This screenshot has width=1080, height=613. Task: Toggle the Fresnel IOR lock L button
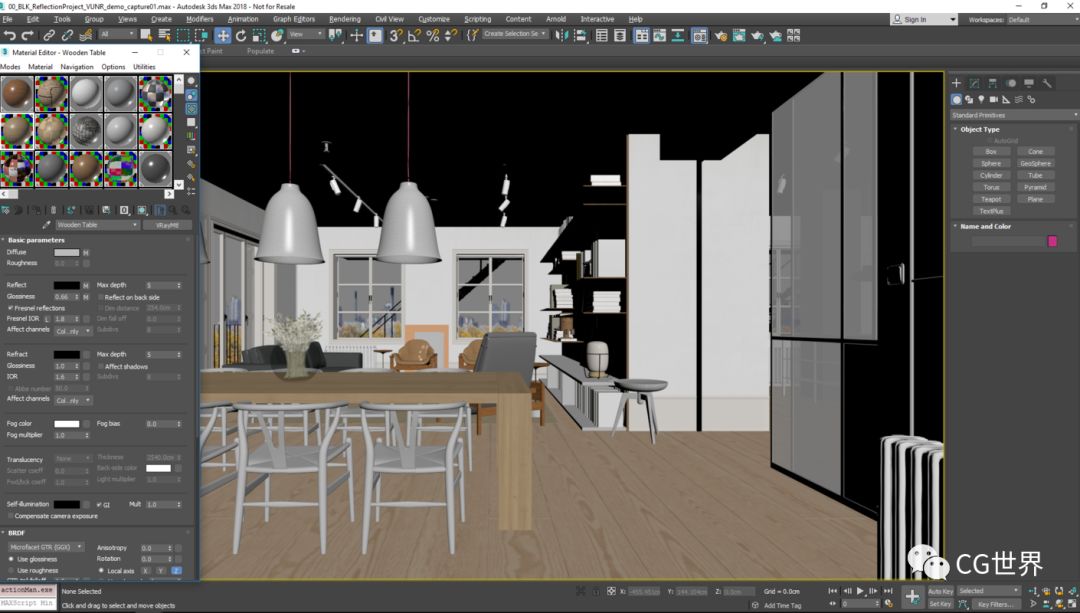(48, 319)
